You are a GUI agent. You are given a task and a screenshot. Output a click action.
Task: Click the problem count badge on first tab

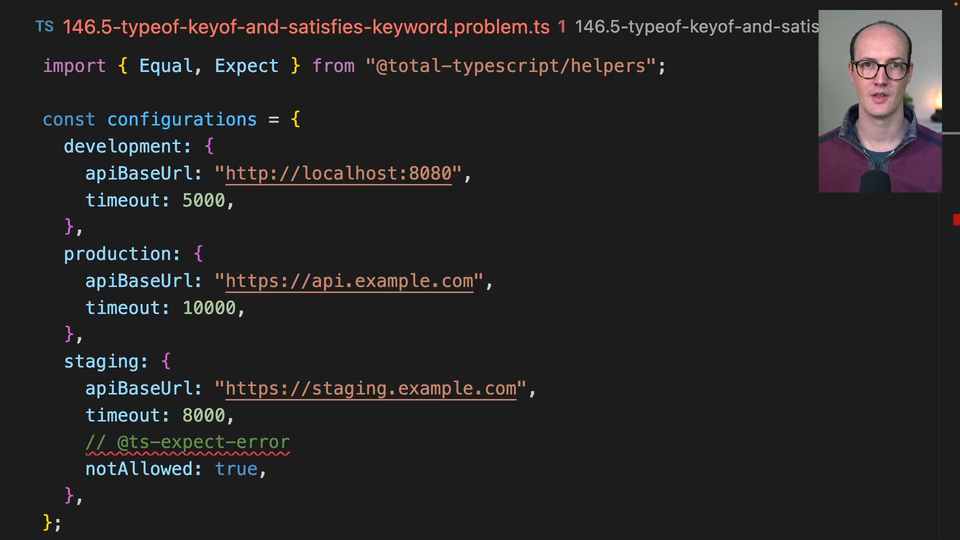(x=562, y=27)
